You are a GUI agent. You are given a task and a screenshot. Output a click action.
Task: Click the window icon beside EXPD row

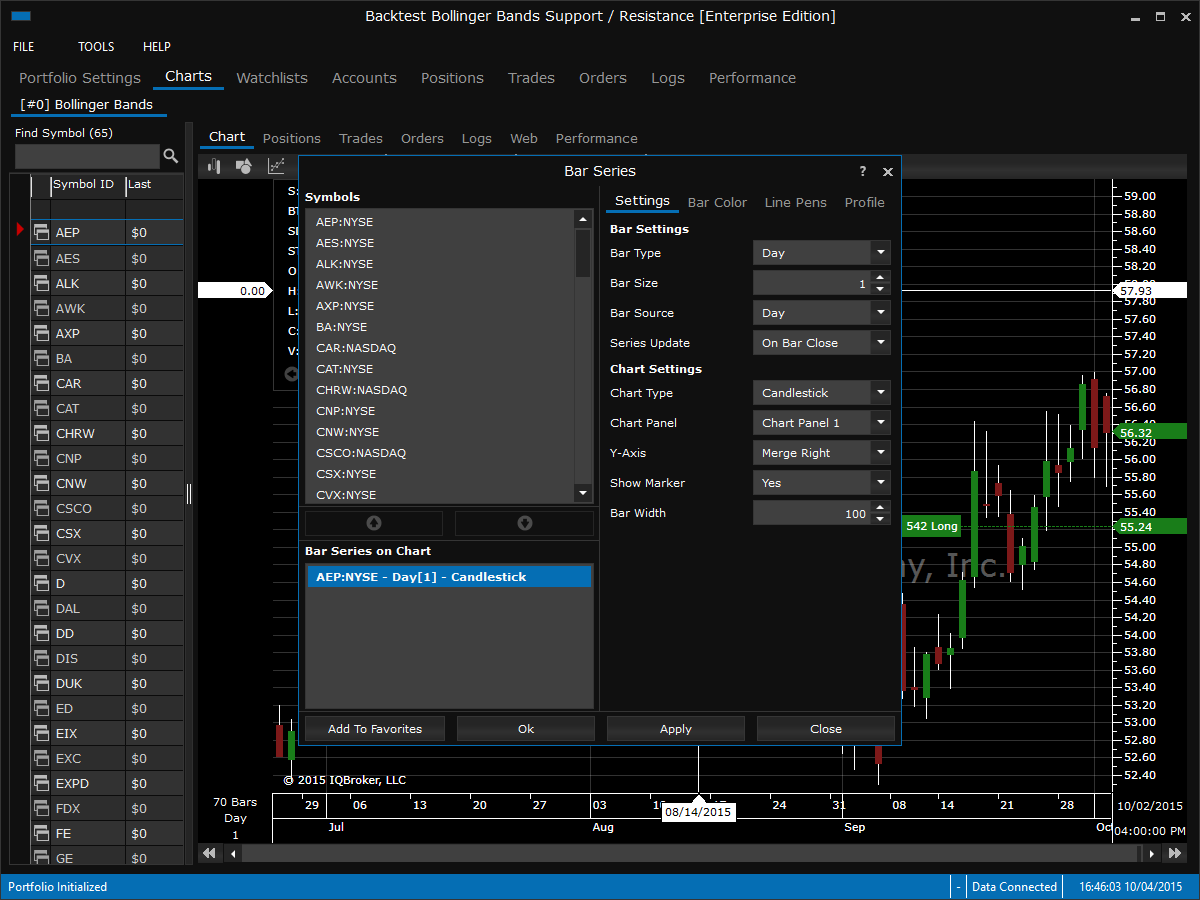(41, 783)
